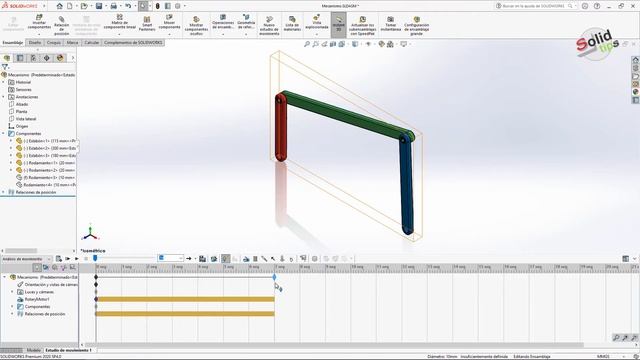640x360 pixels.
Task: Open the DisplayManager tab icon
Action: point(60,58)
